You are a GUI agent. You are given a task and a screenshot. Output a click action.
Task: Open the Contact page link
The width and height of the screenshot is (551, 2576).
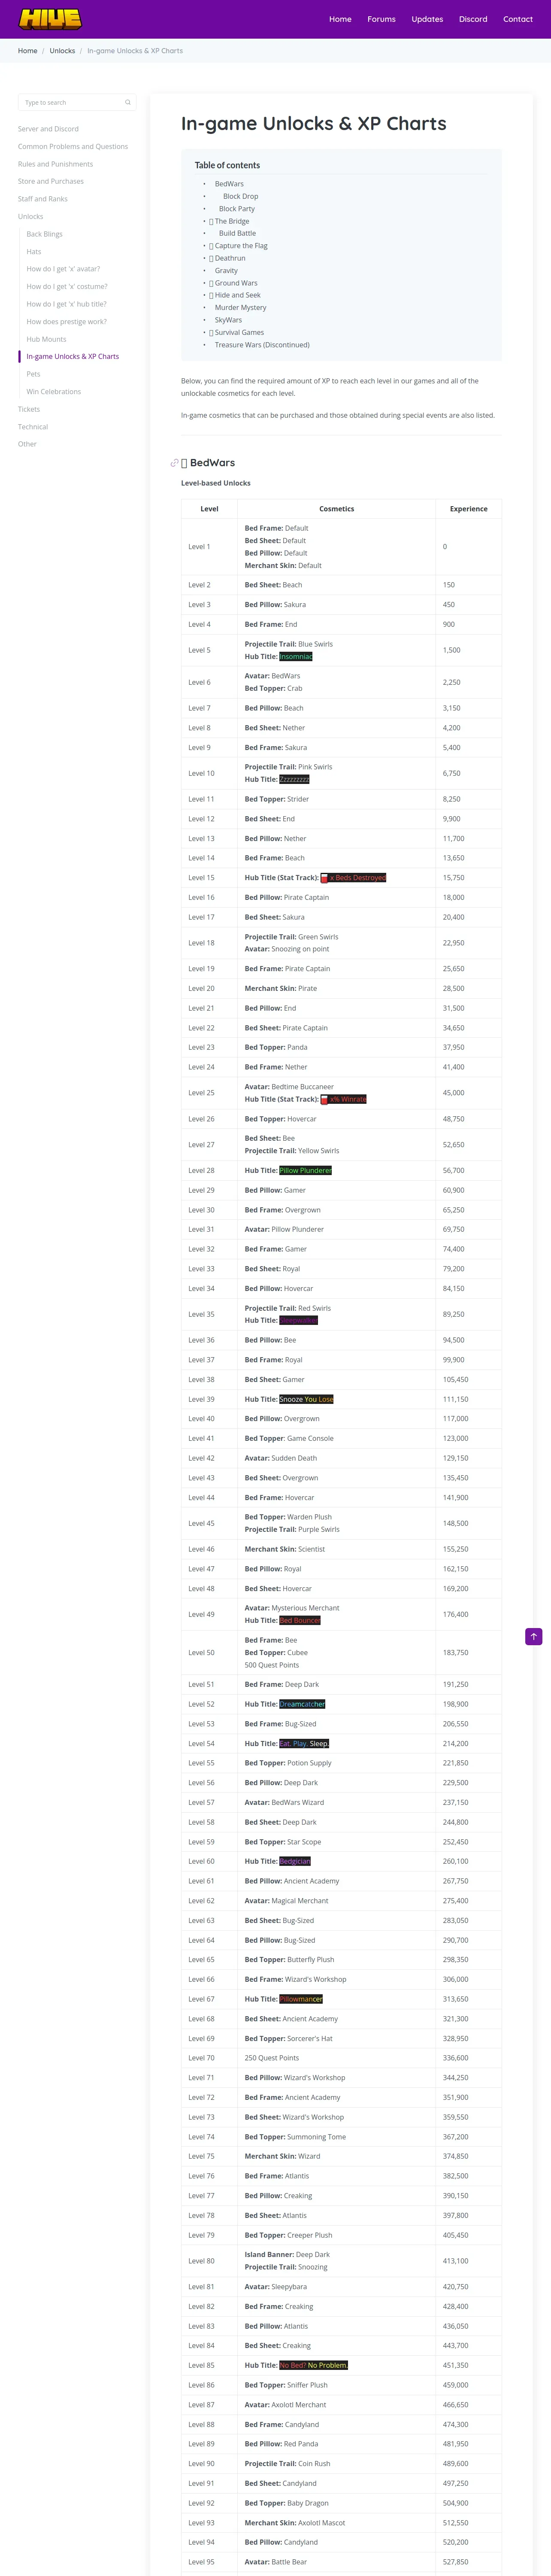coord(518,19)
